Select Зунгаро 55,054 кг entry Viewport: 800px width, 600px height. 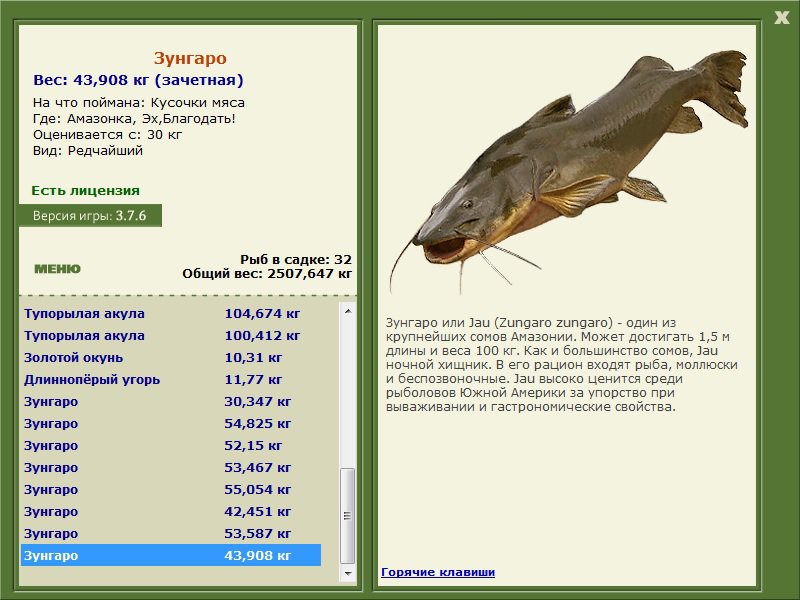coord(170,490)
